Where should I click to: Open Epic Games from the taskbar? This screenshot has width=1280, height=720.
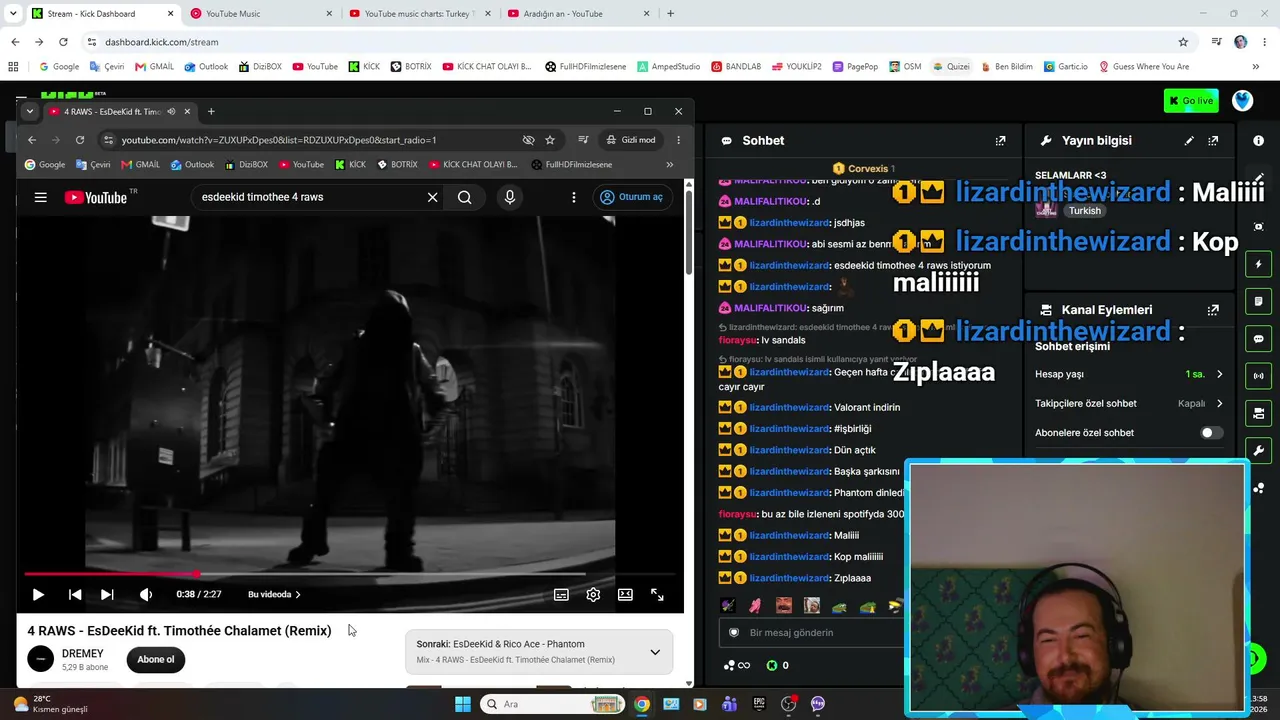point(759,704)
